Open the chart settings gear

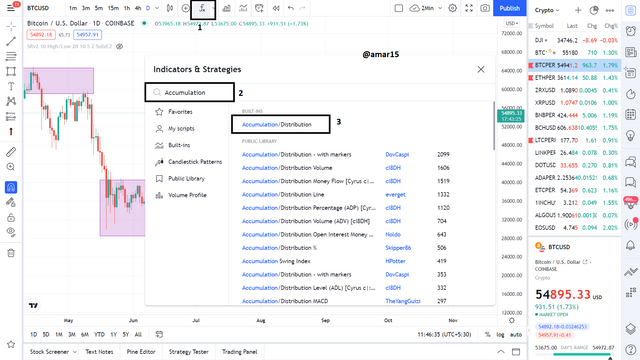tap(452, 8)
